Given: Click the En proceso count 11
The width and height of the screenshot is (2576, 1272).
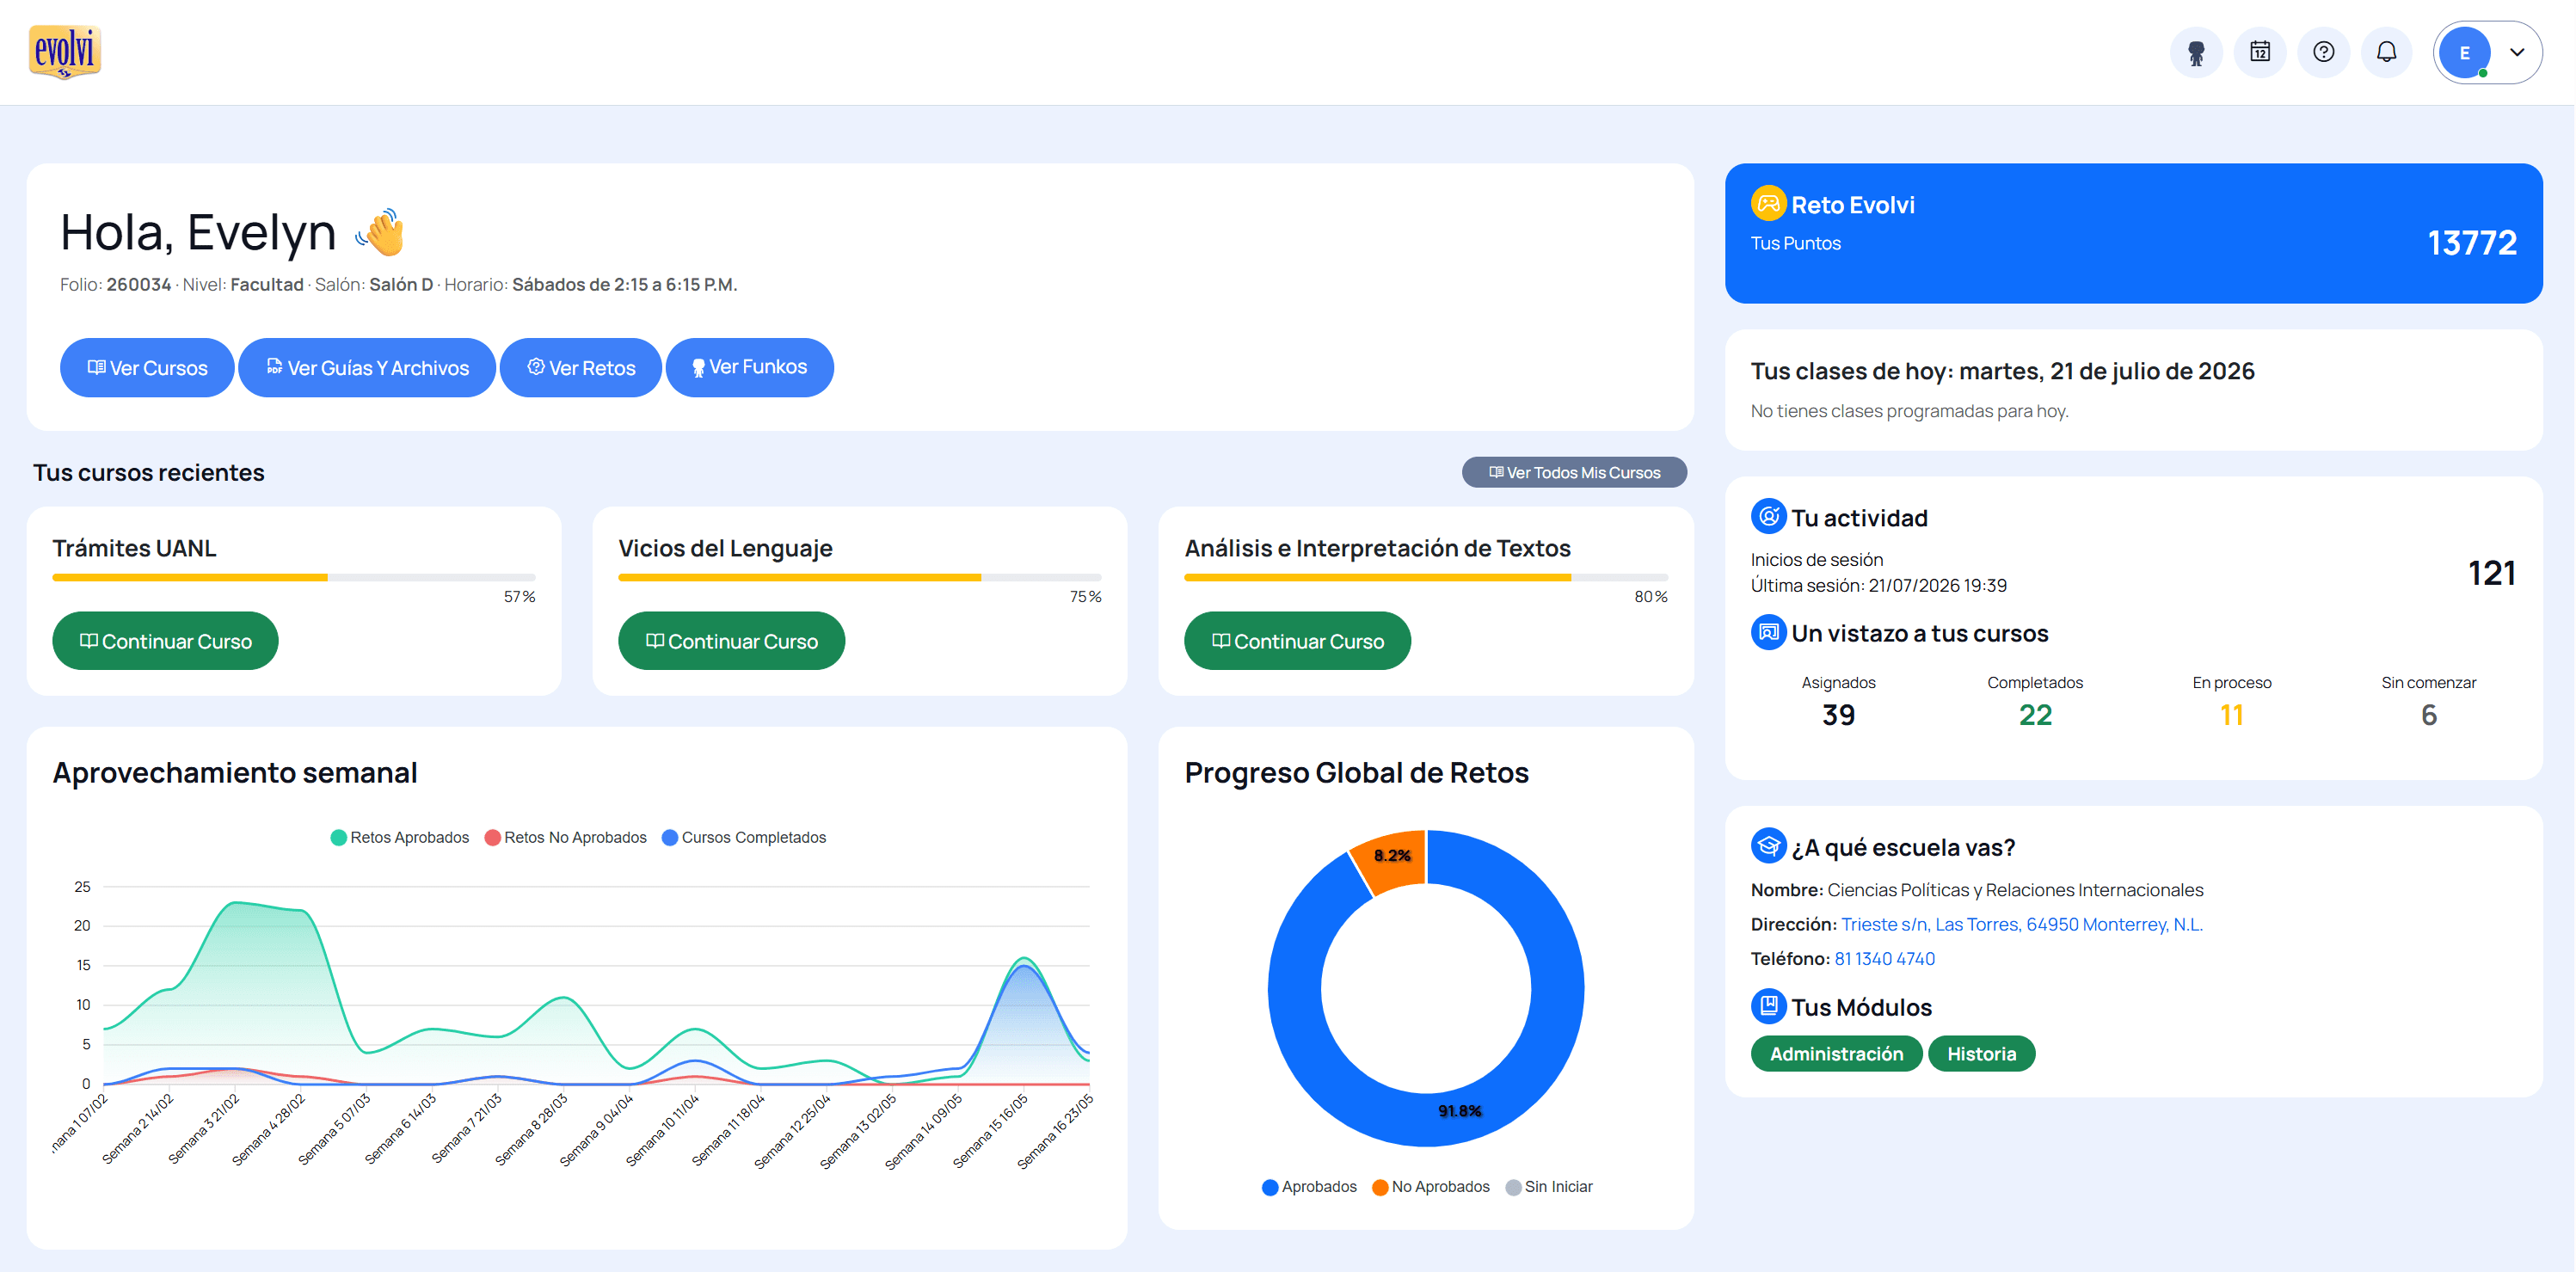Looking at the screenshot, I should tap(2231, 714).
